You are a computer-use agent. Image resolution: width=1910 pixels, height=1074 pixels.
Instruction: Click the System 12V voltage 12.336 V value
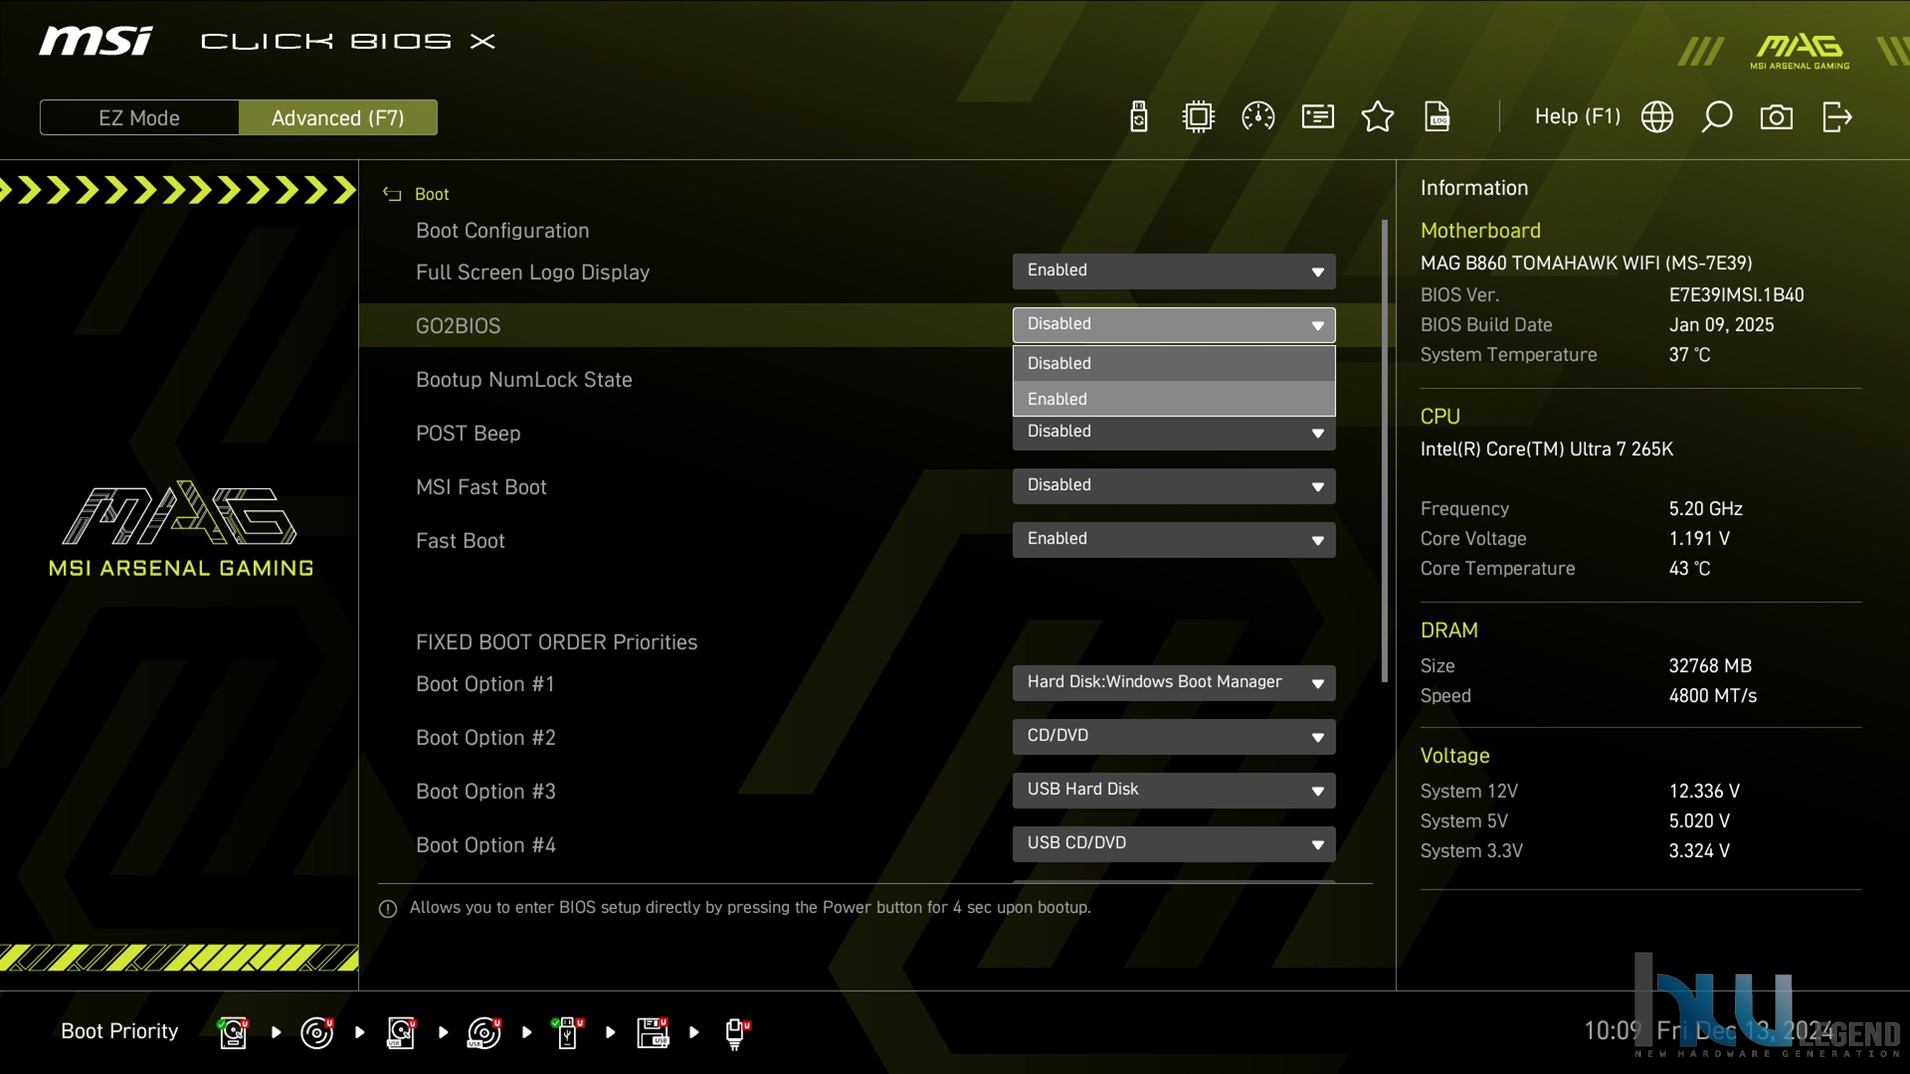pos(1704,791)
